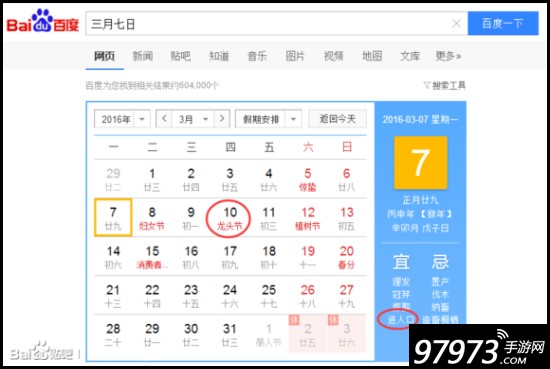Expand the 更多» menu
This screenshot has height=369, width=550.
448,56
